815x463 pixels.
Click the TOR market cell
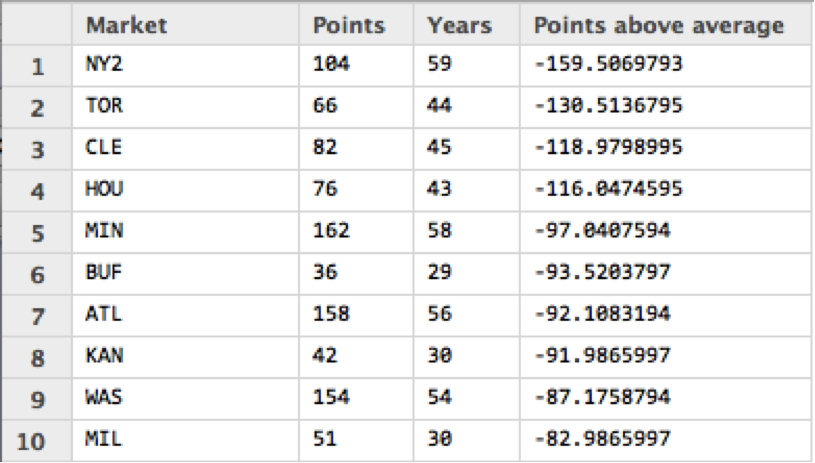(104, 106)
